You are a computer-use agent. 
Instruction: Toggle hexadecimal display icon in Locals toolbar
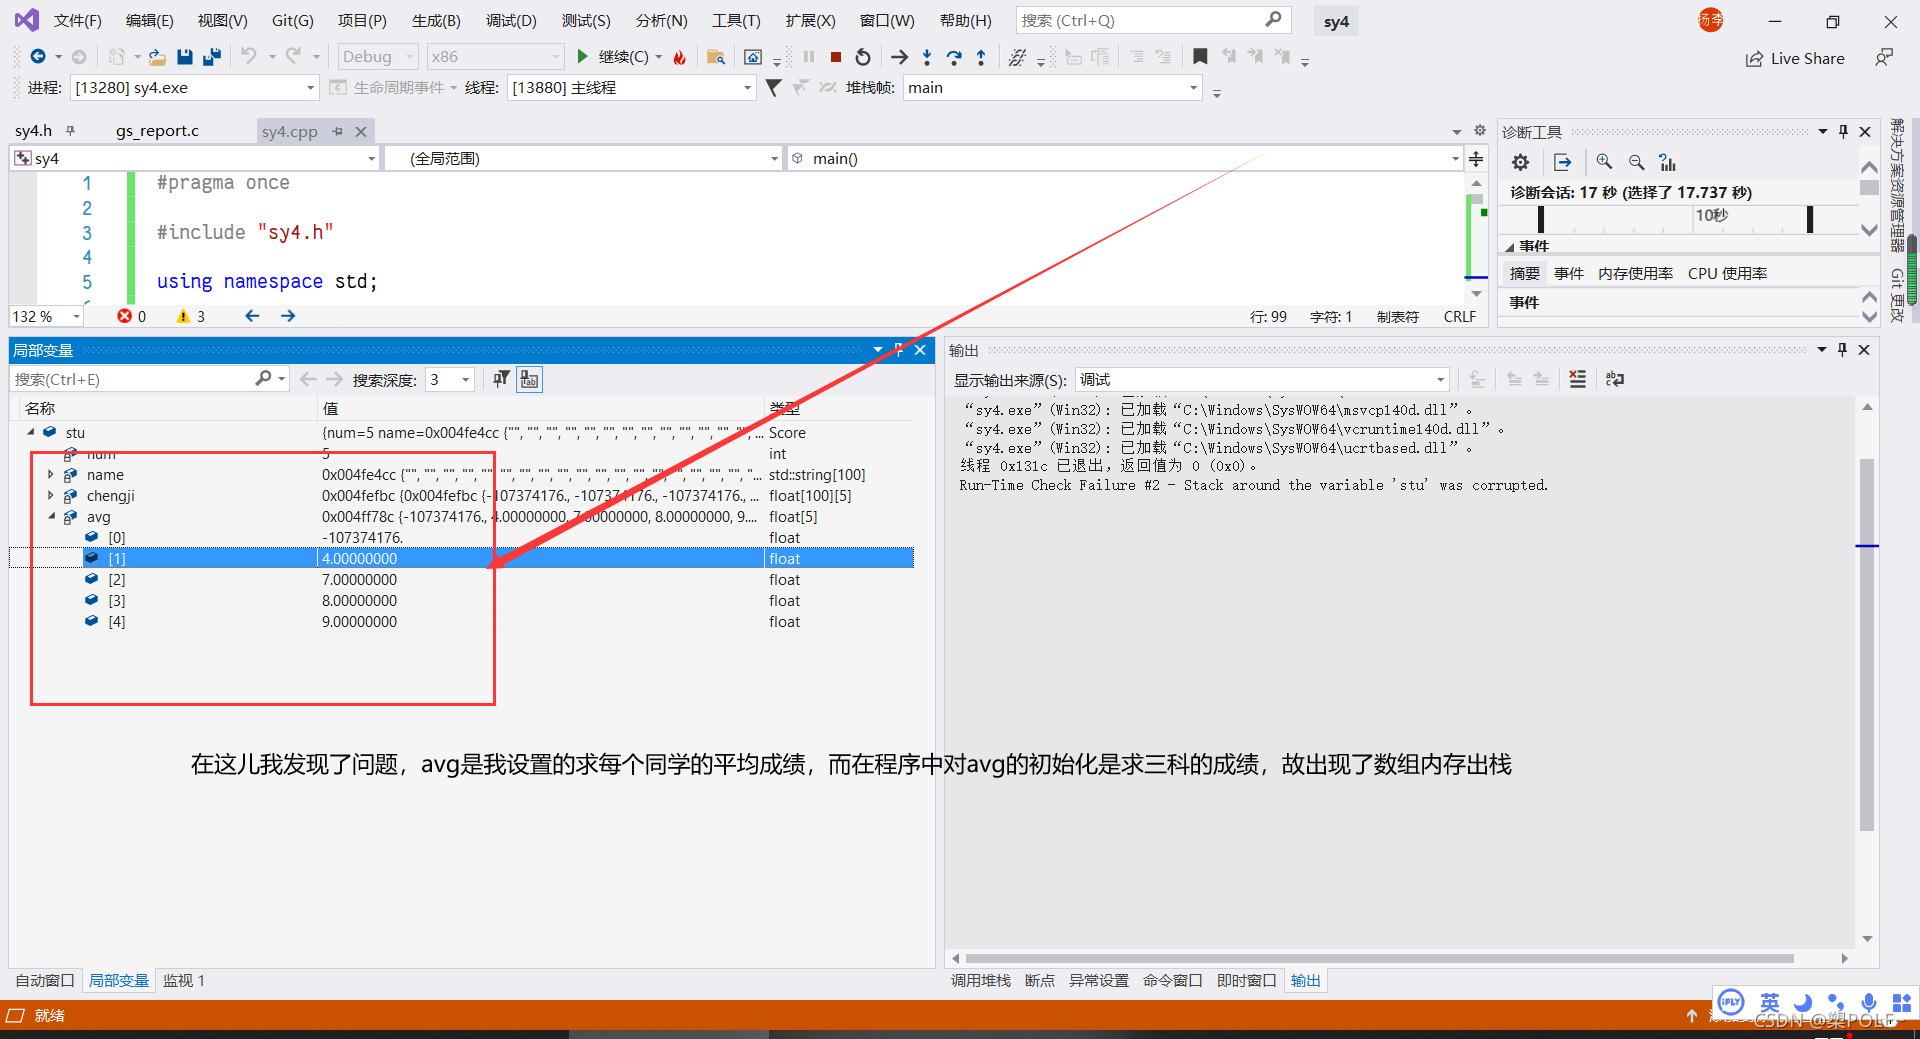pos(529,379)
